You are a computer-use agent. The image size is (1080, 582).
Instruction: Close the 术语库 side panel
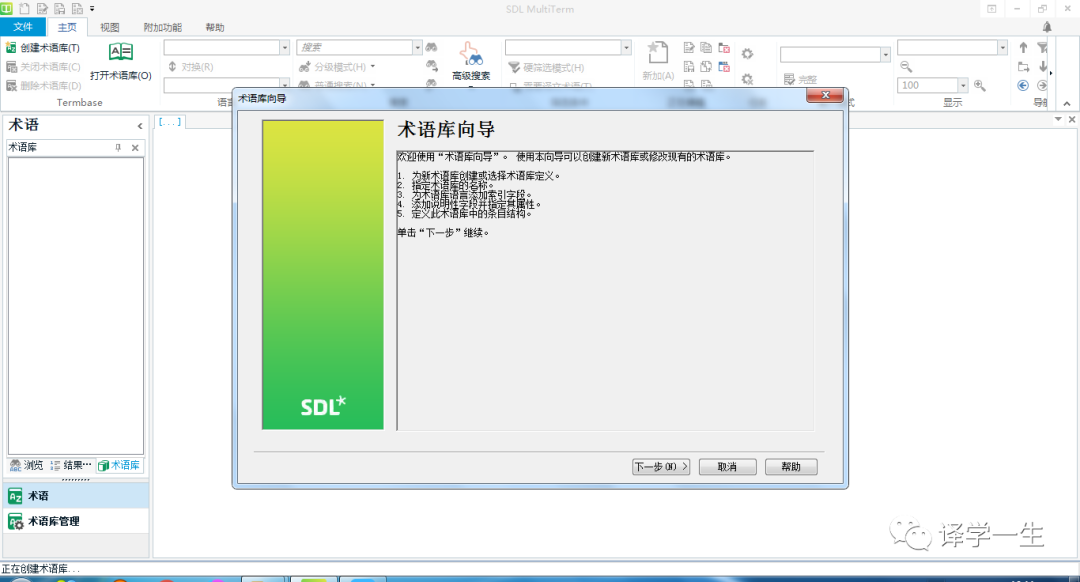tap(135, 147)
